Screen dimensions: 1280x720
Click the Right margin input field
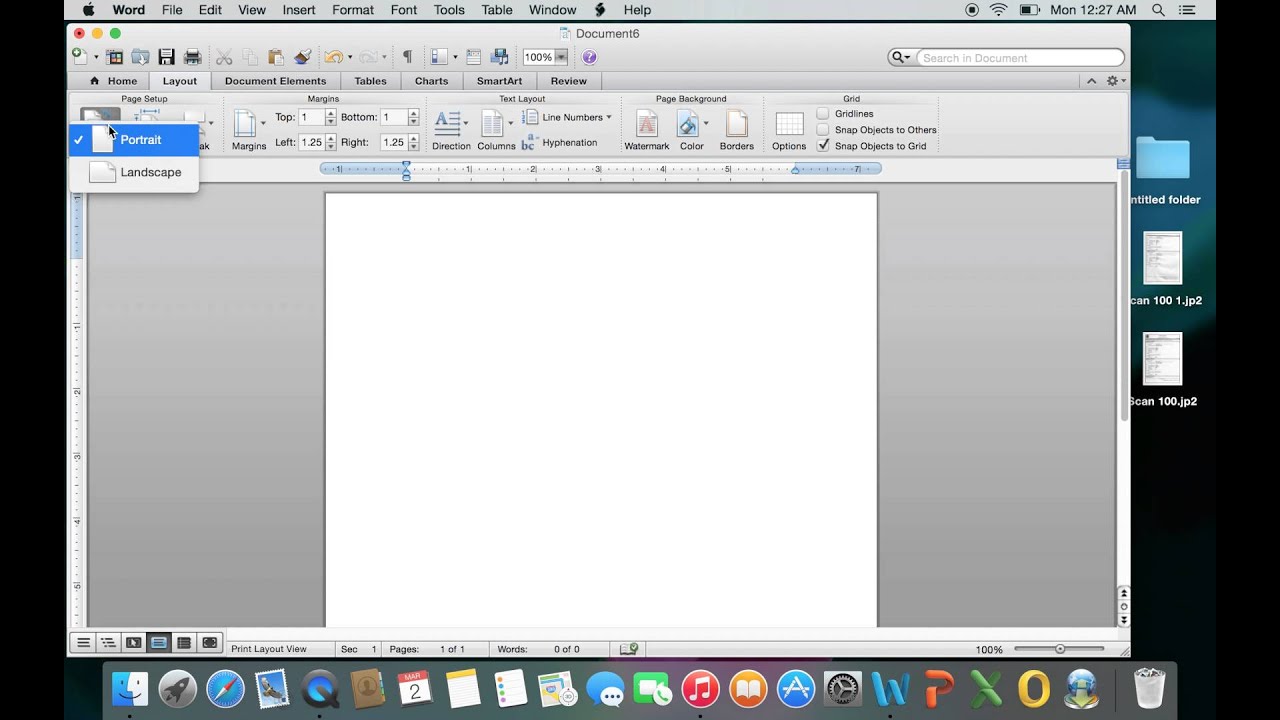click(x=393, y=143)
